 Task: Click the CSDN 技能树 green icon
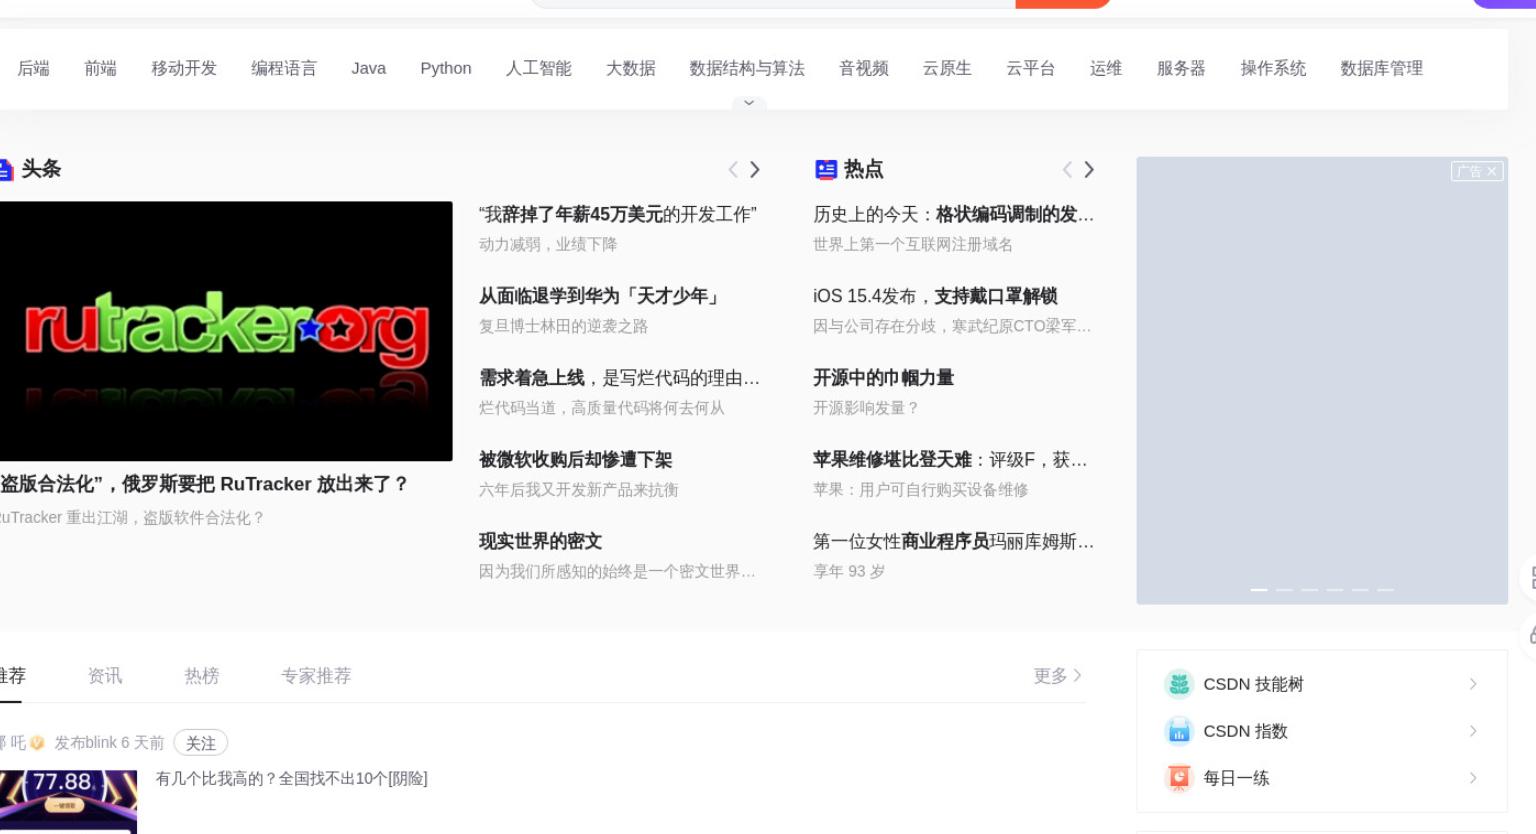pyautogui.click(x=1180, y=684)
